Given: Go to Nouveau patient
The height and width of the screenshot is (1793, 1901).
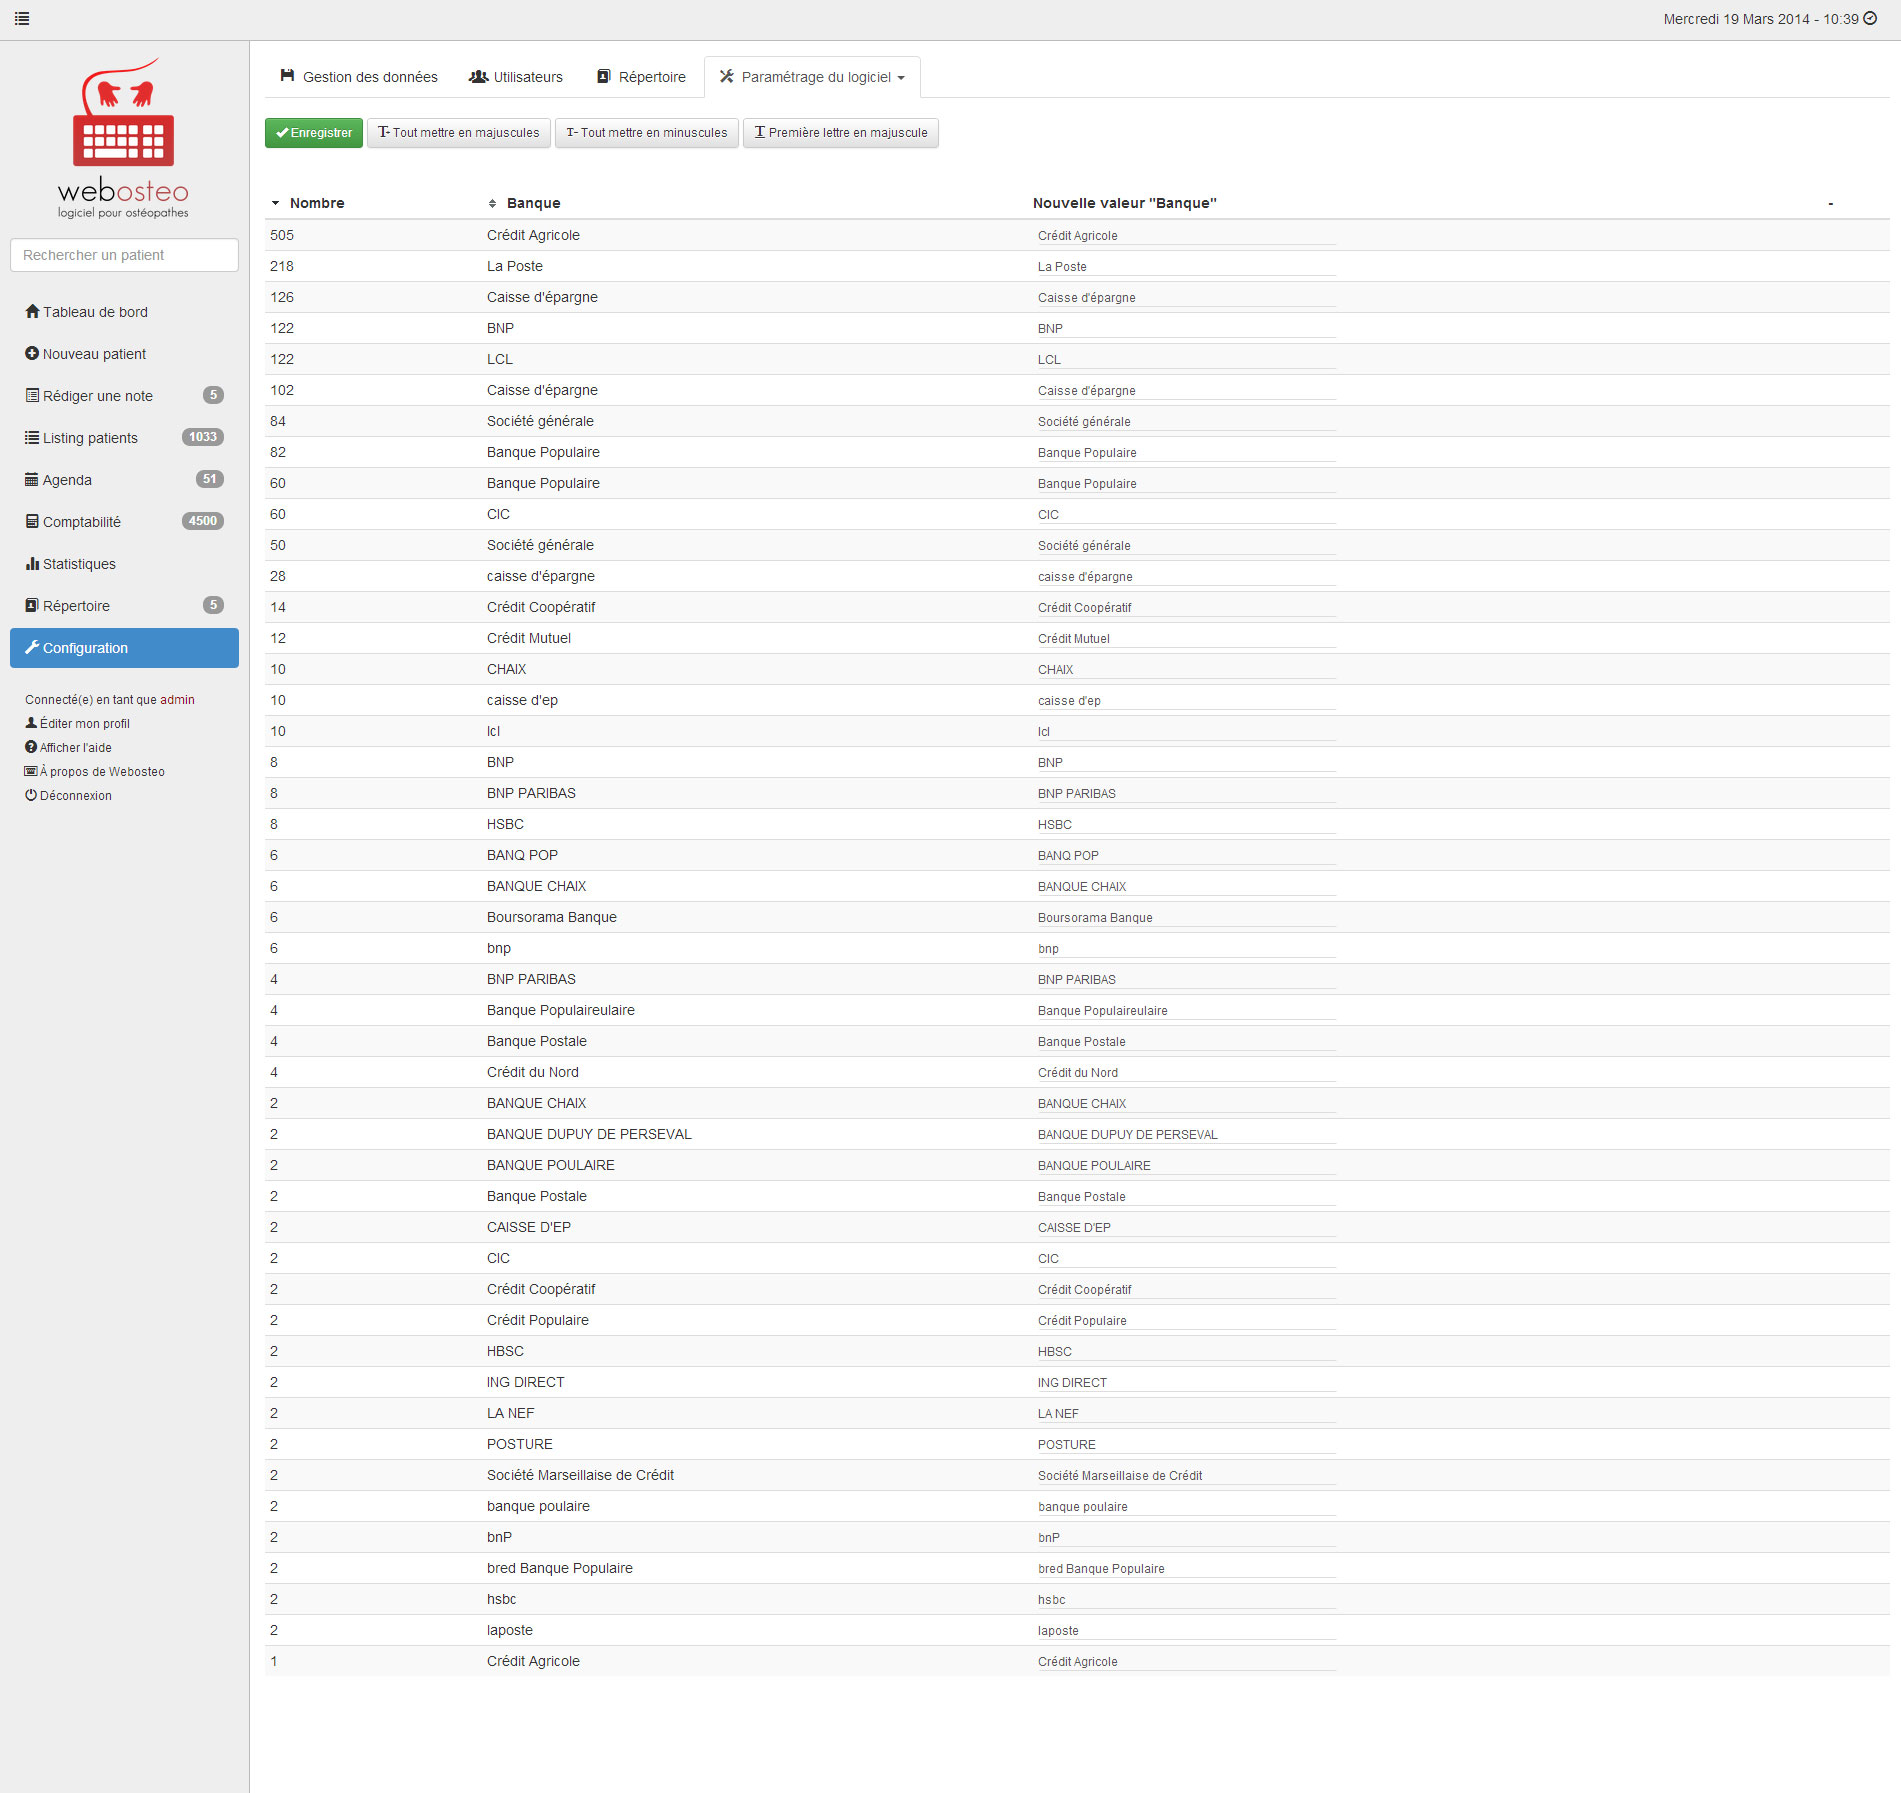Looking at the screenshot, I should click(x=124, y=354).
